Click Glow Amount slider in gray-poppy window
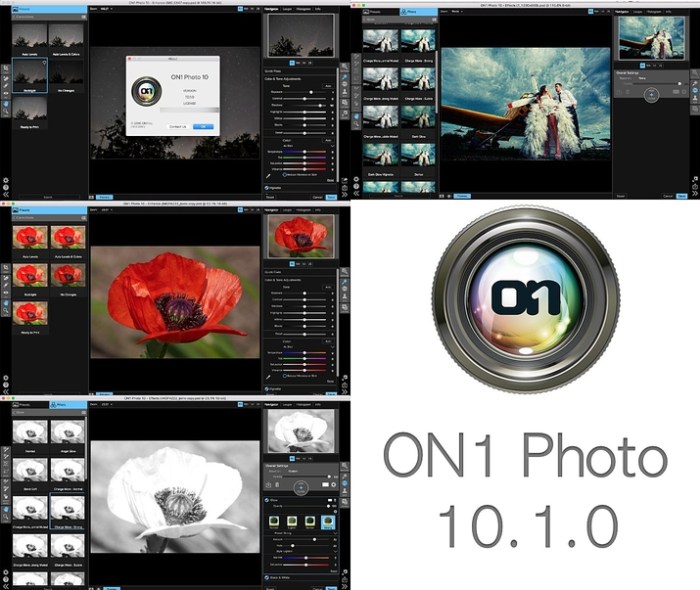Screen dimensions: 700x590 305,539
